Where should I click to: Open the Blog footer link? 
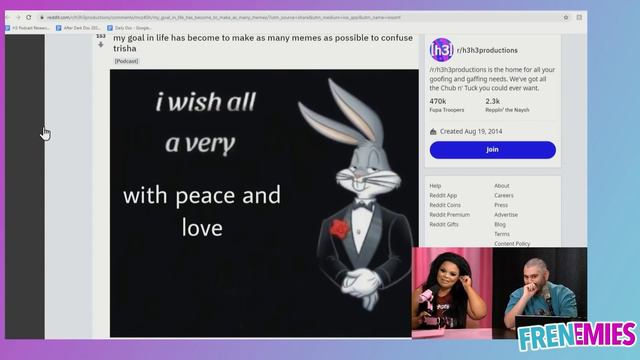[500, 224]
